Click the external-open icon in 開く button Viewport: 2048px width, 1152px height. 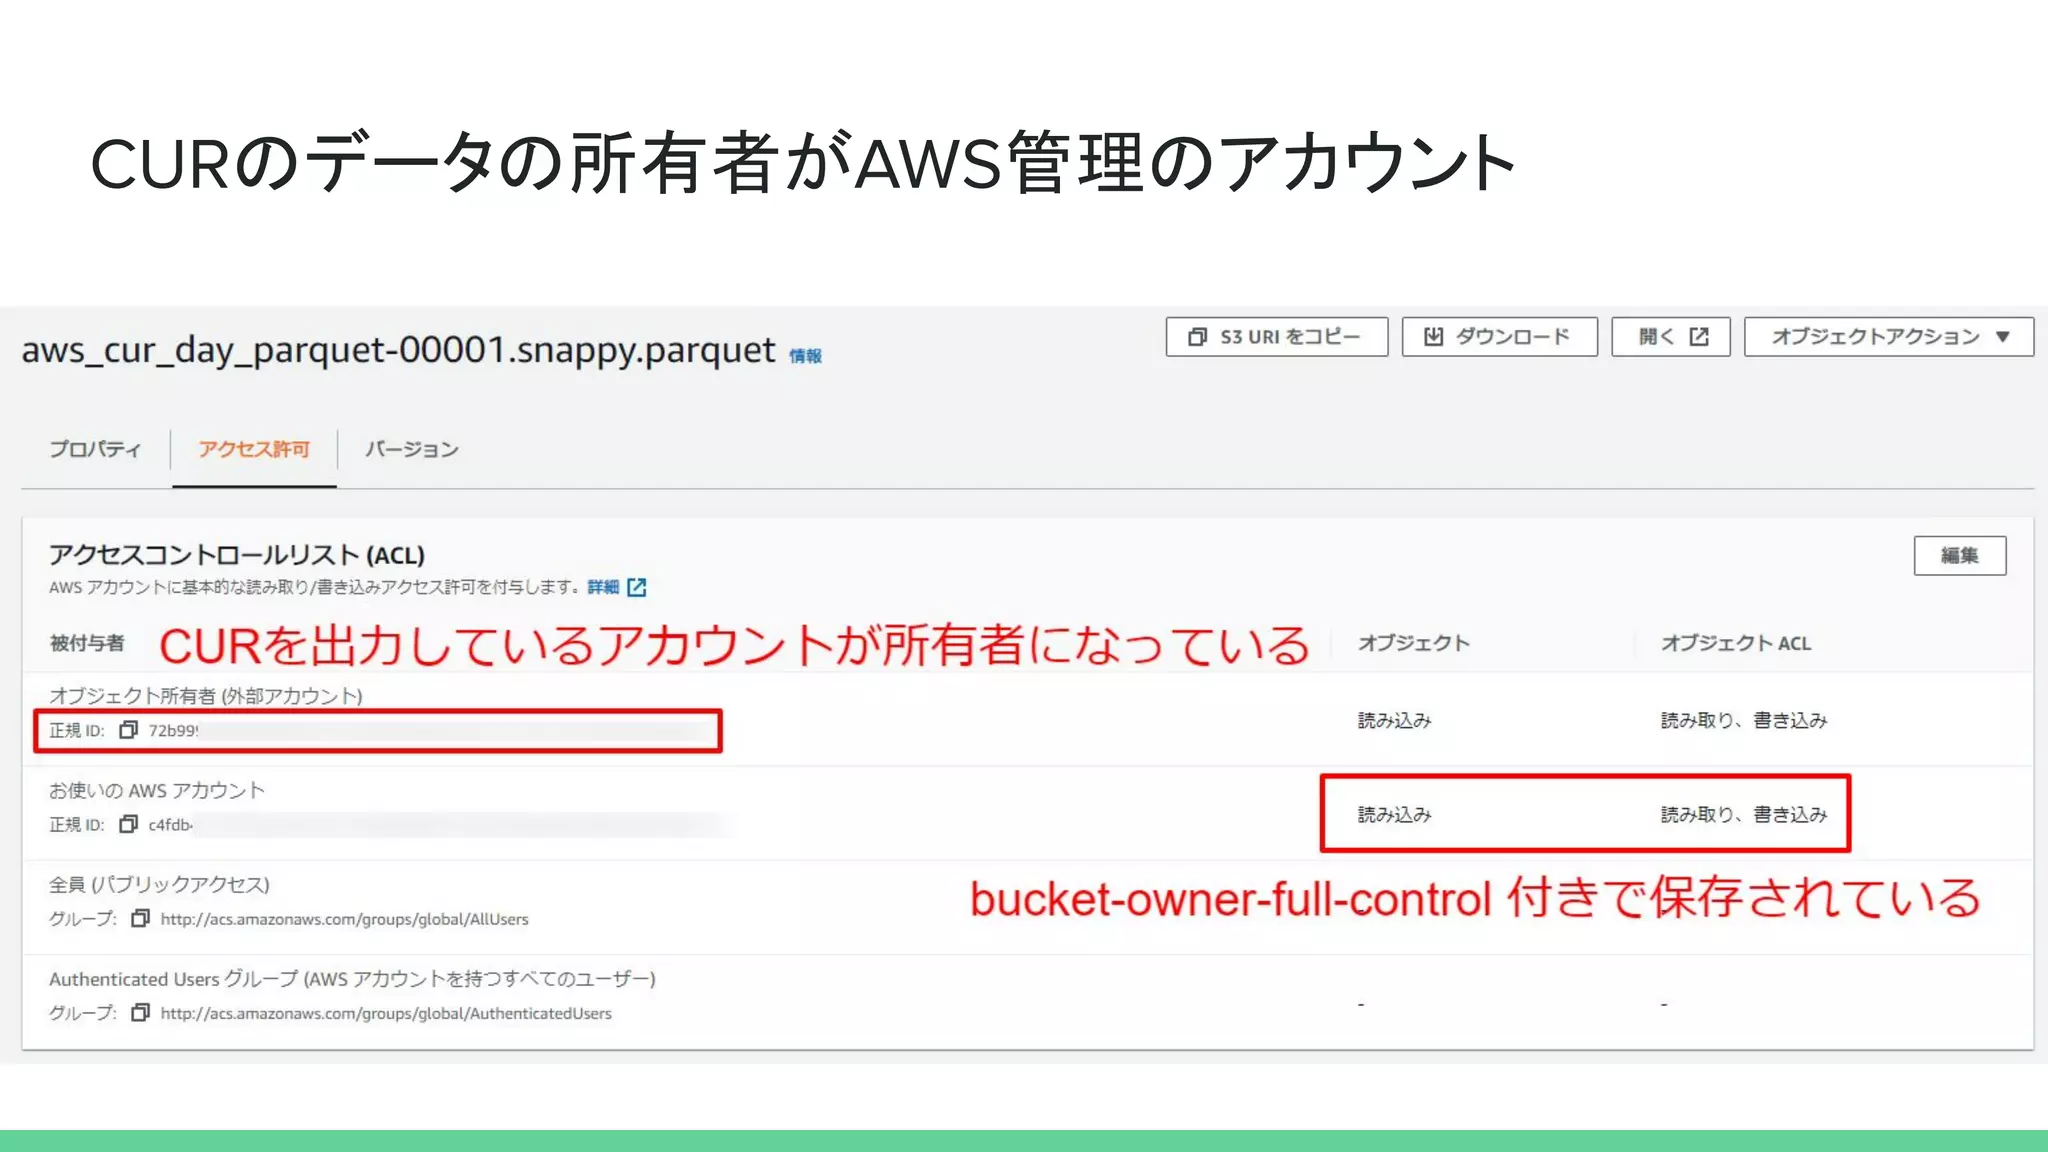[x=1698, y=337]
